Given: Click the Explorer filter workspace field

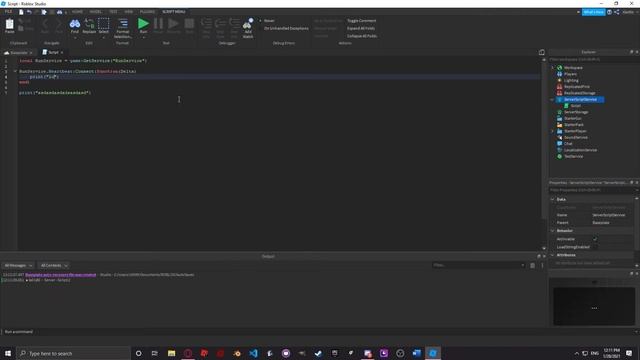Looking at the screenshot, I should point(594,59).
